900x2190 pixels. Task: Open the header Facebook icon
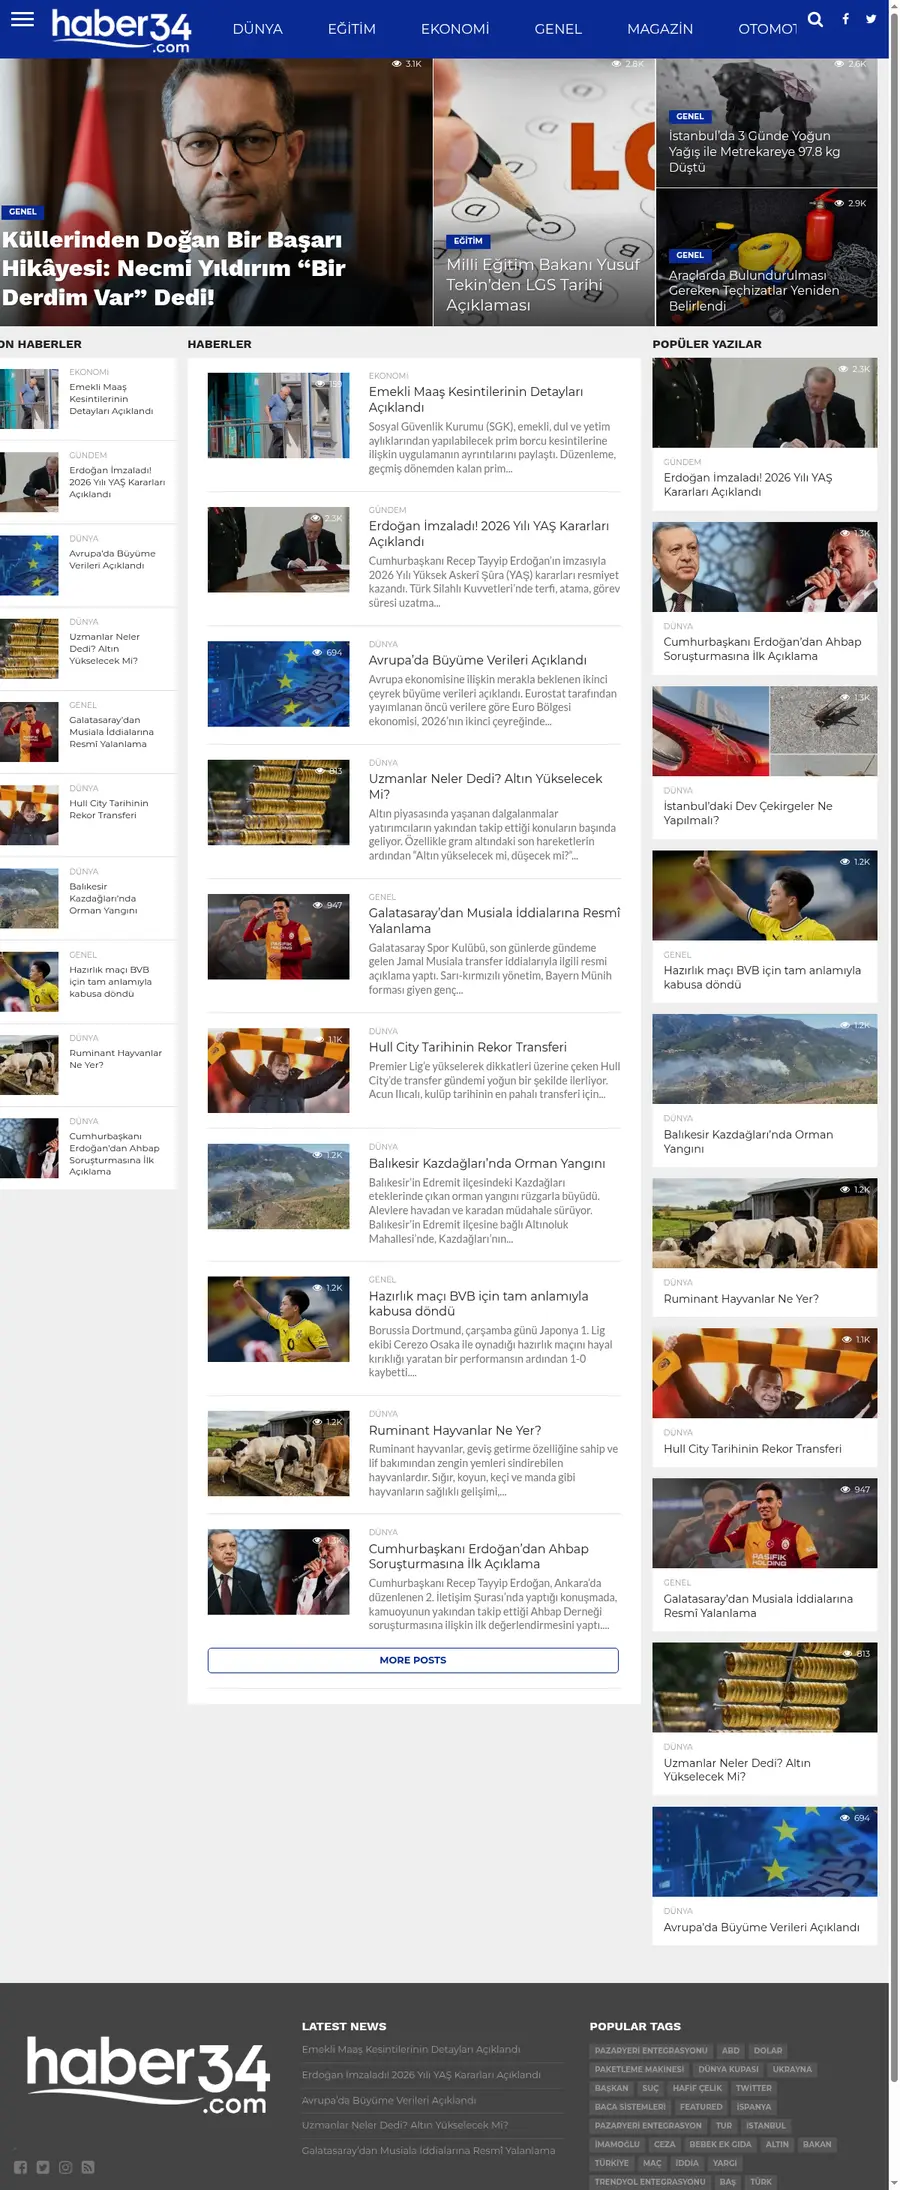[x=845, y=19]
